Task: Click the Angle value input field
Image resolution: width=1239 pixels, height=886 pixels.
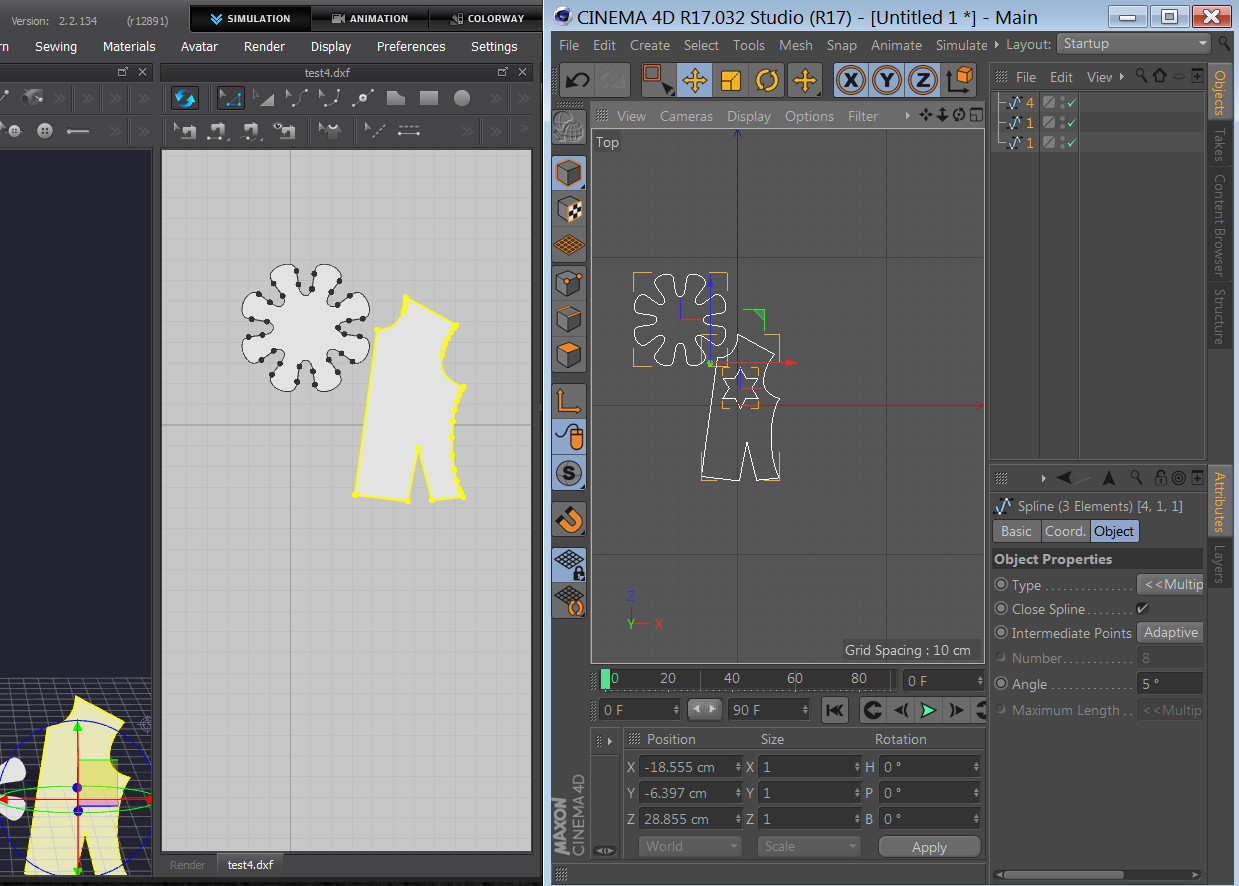Action: 1169,684
